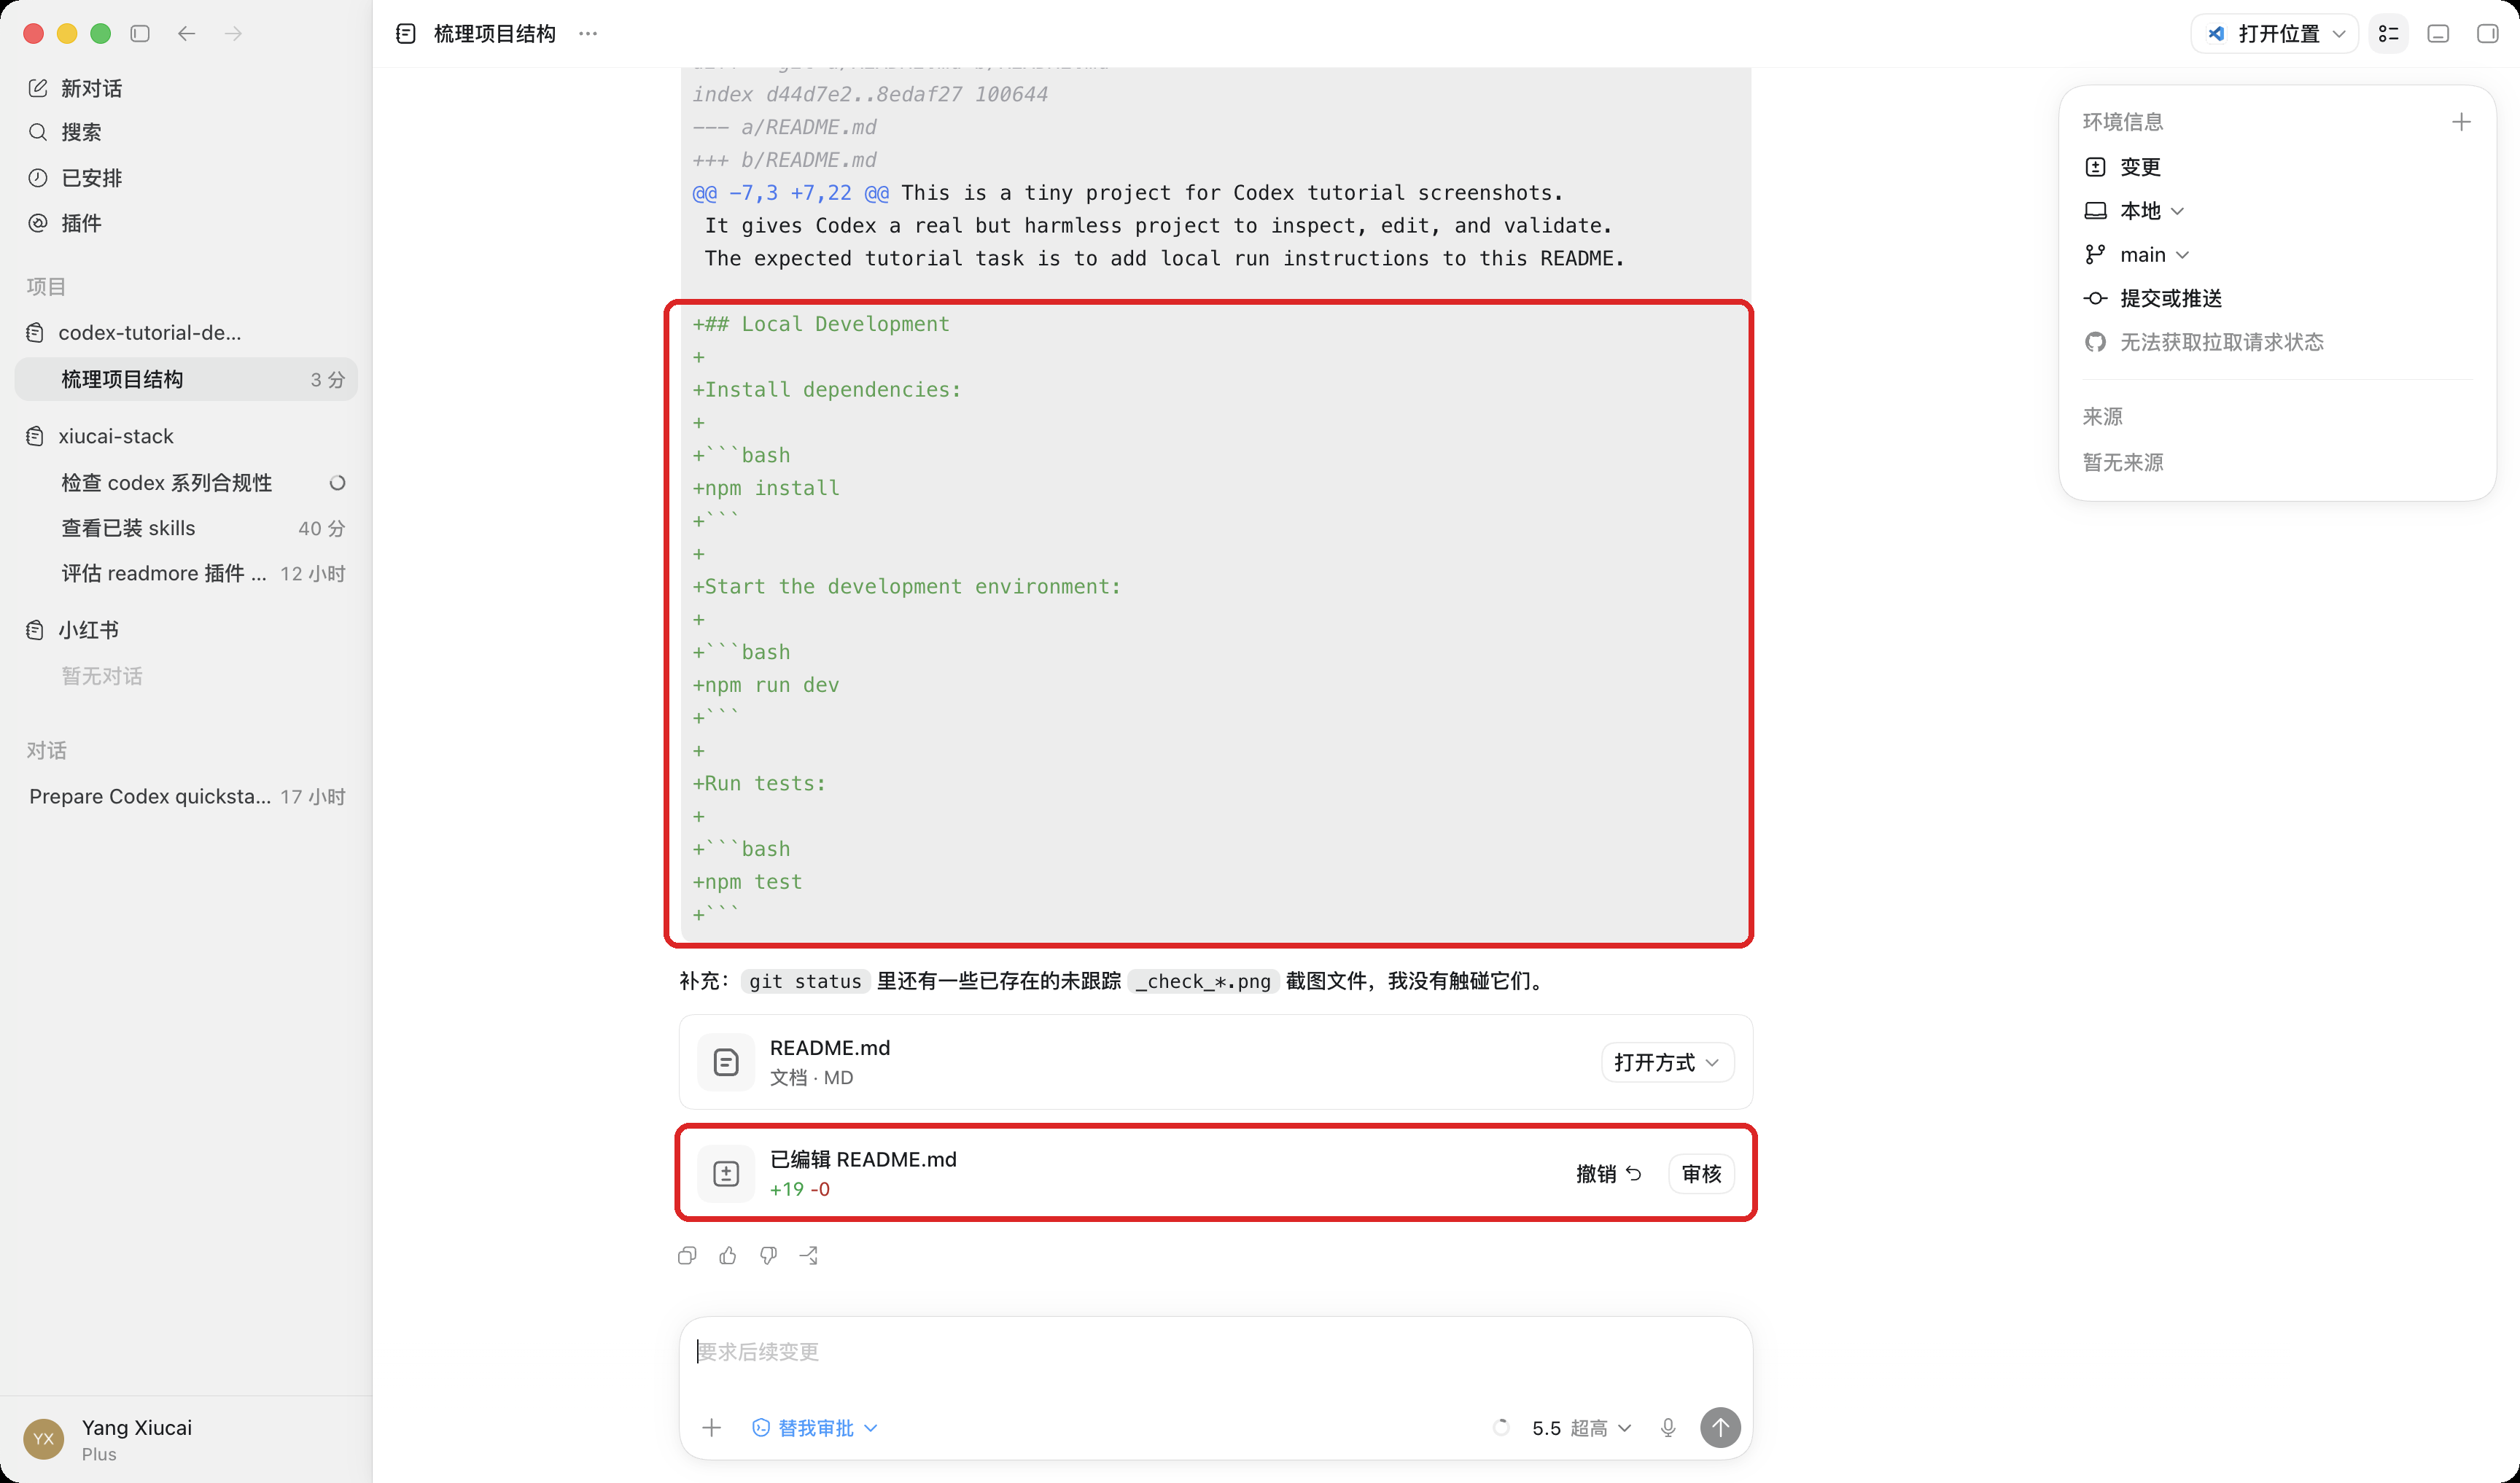The image size is (2520, 1483).
Task: Start voice input with microphone icon
Action: (1668, 1428)
